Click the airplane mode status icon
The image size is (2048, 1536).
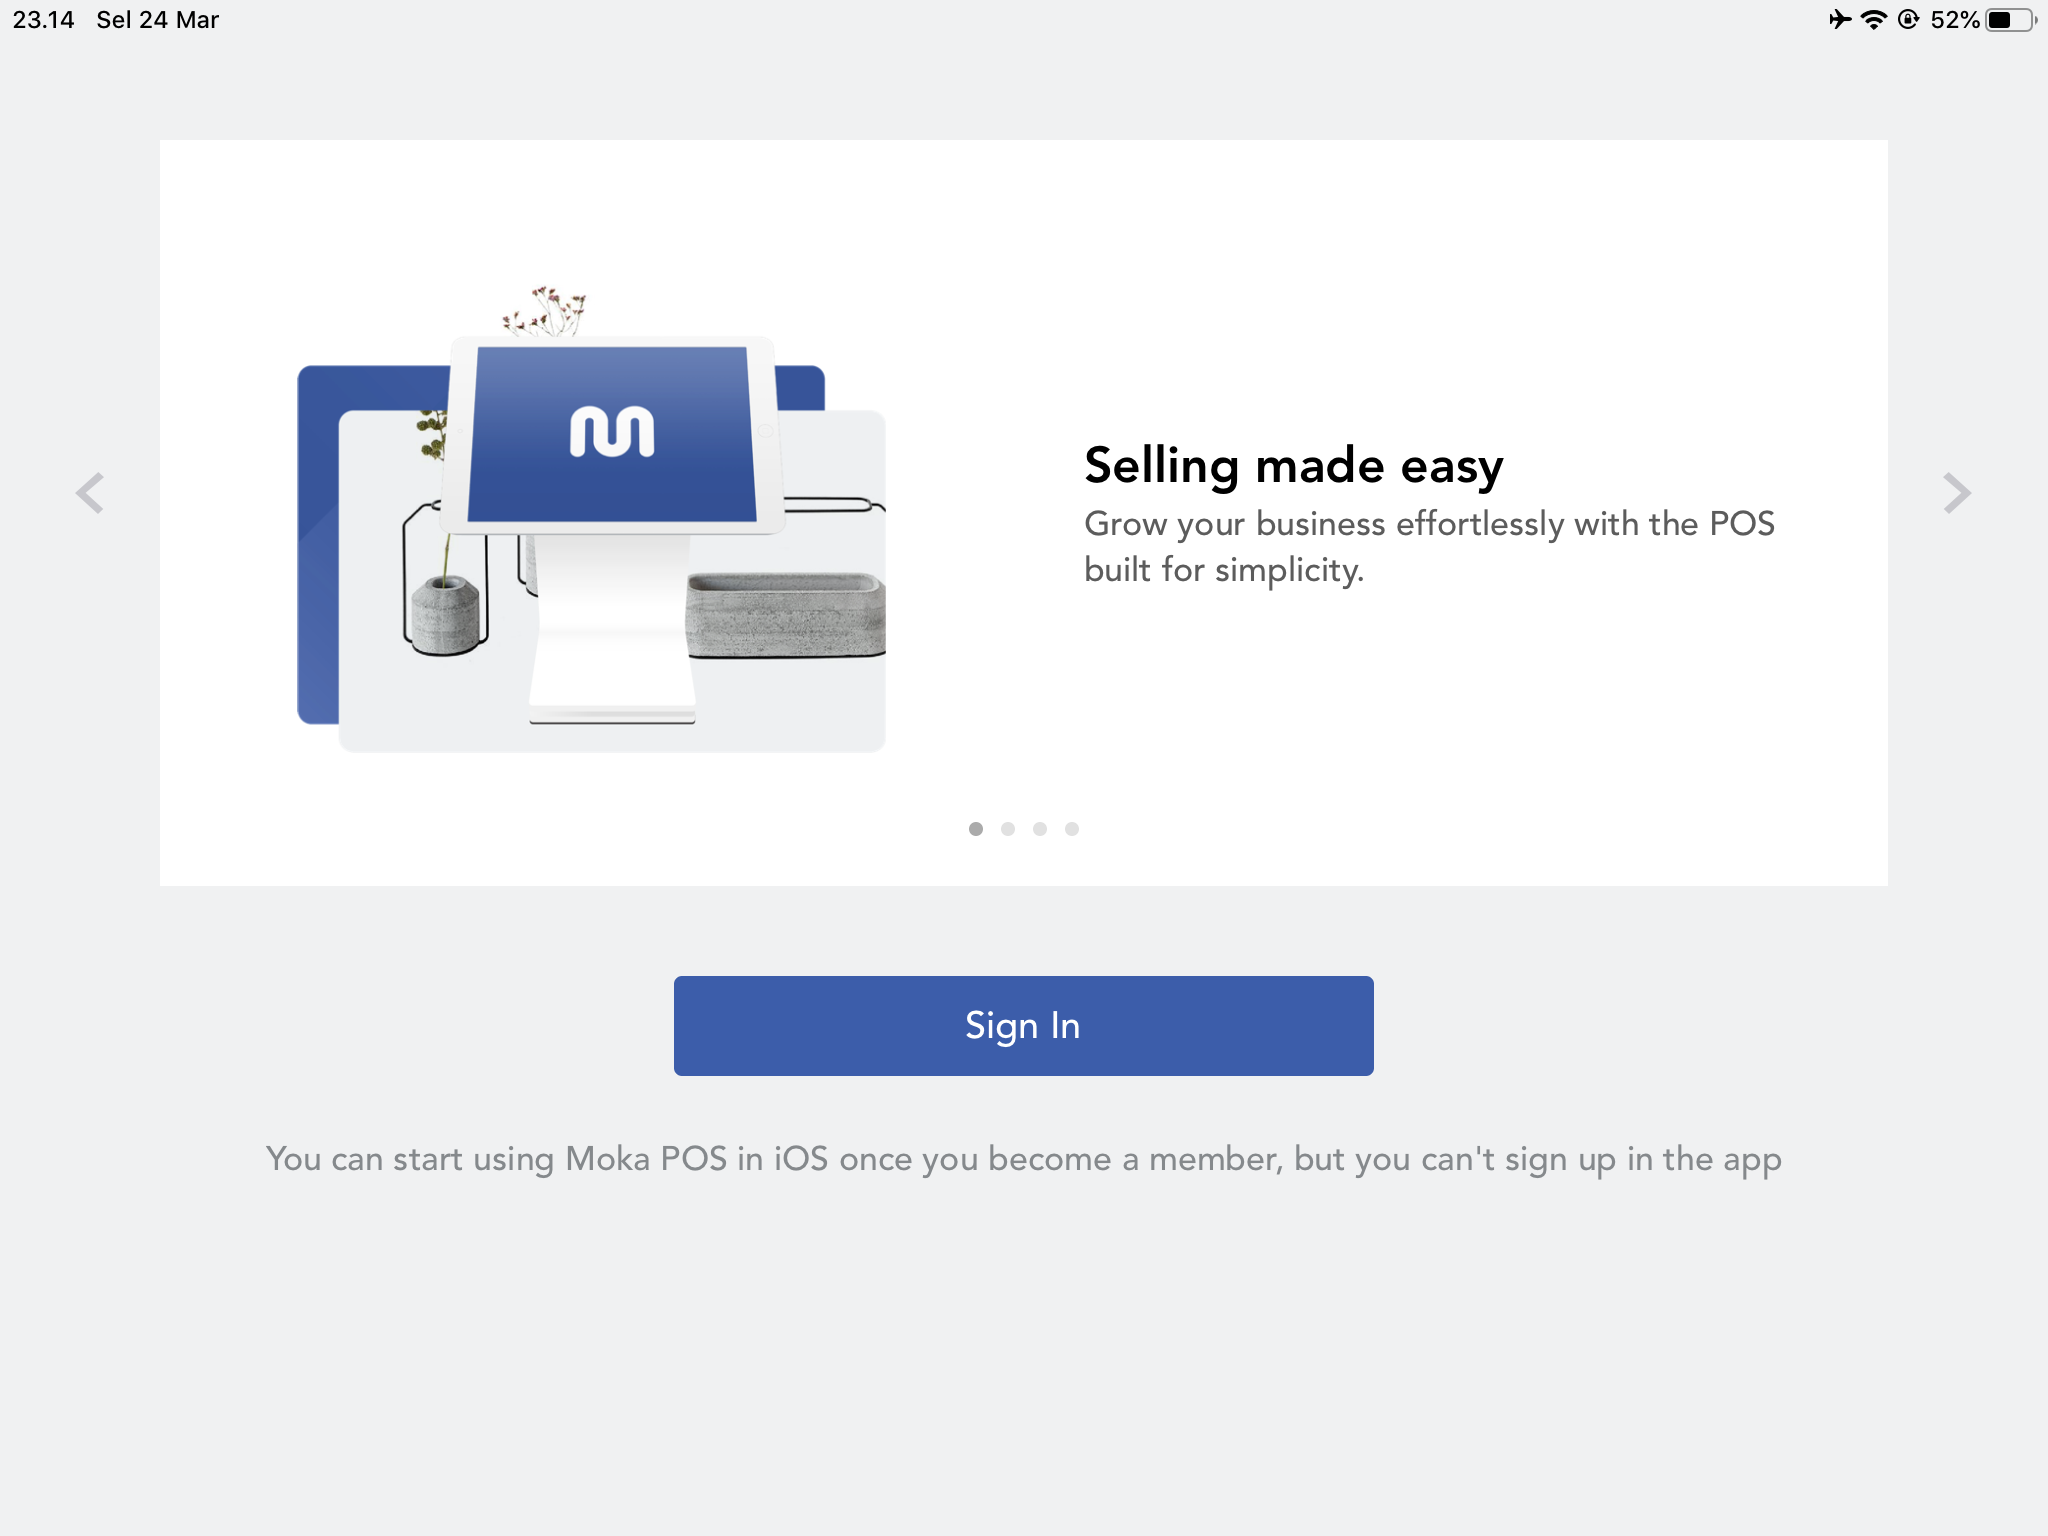[1840, 20]
